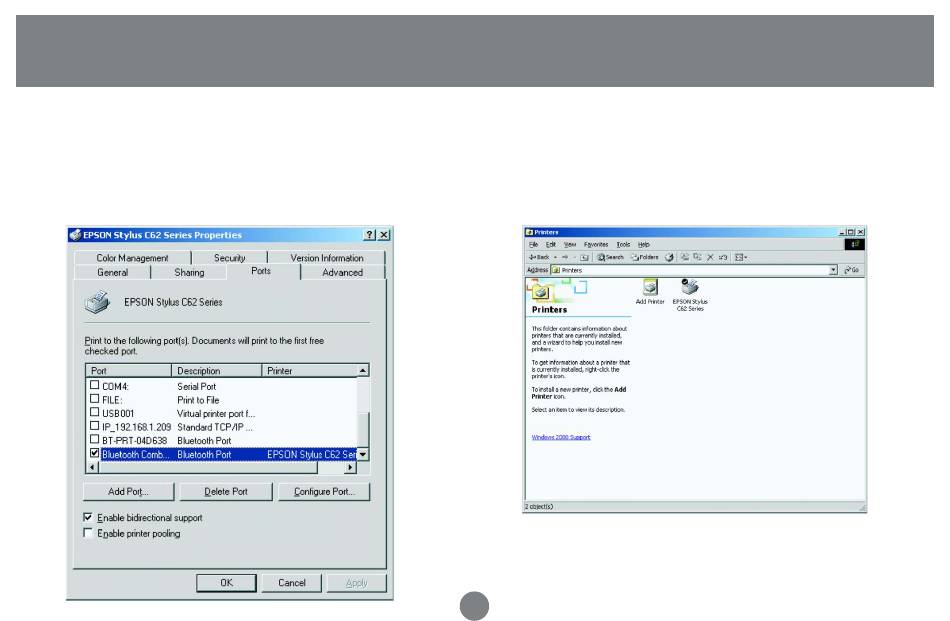Click the port list scroll left arrow
950x621 pixels.
pos(93,467)
